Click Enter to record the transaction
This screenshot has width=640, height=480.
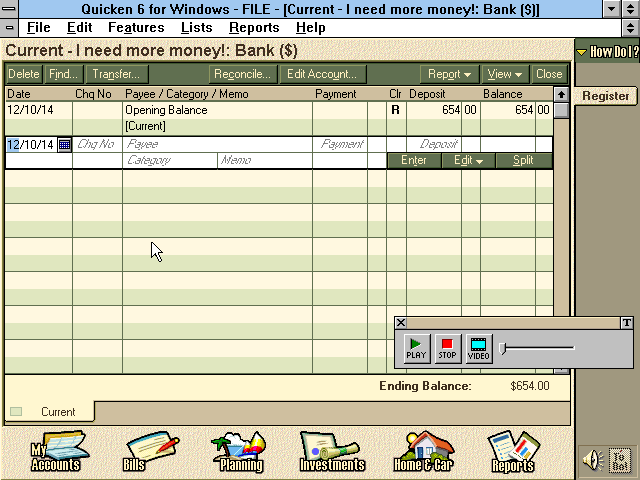coord(414,160)
